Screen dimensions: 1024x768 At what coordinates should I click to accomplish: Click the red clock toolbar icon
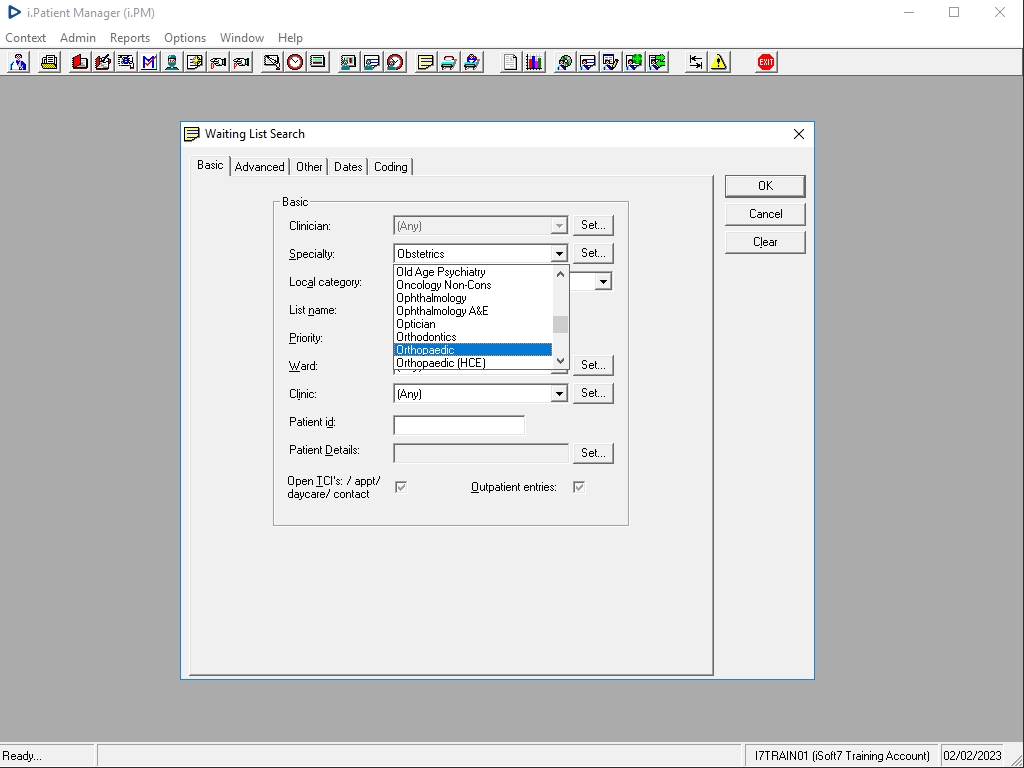[295, 62]
